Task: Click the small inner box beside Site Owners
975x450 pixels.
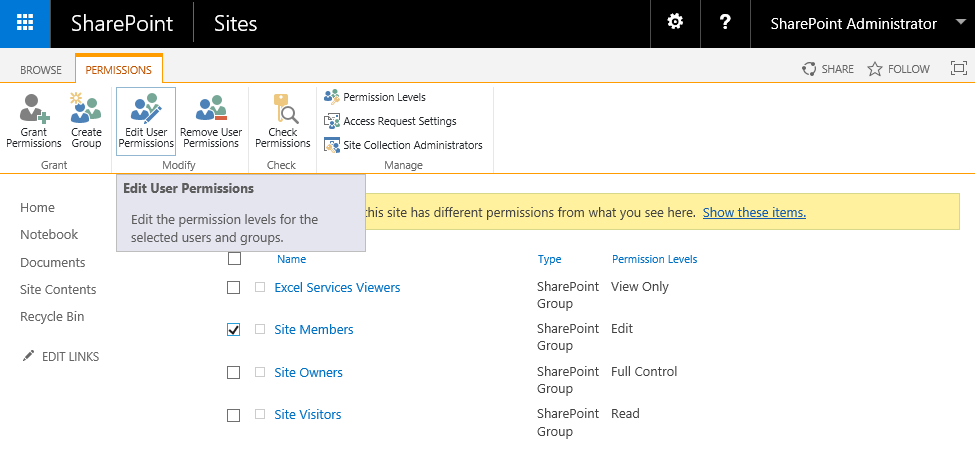Action: pos(260,372)
